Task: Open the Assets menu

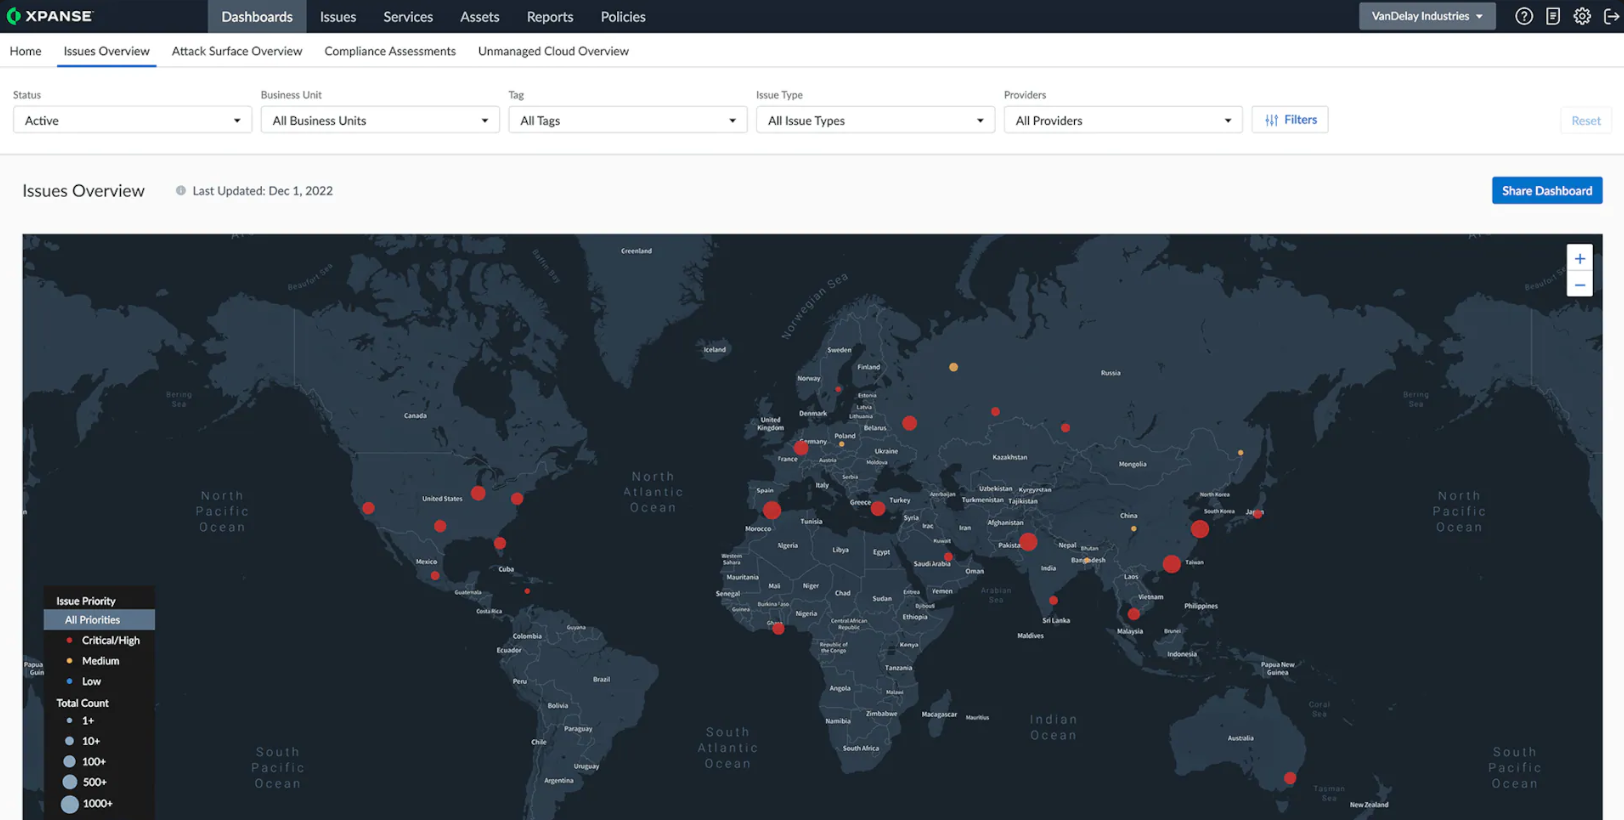Action: point(479,17)
